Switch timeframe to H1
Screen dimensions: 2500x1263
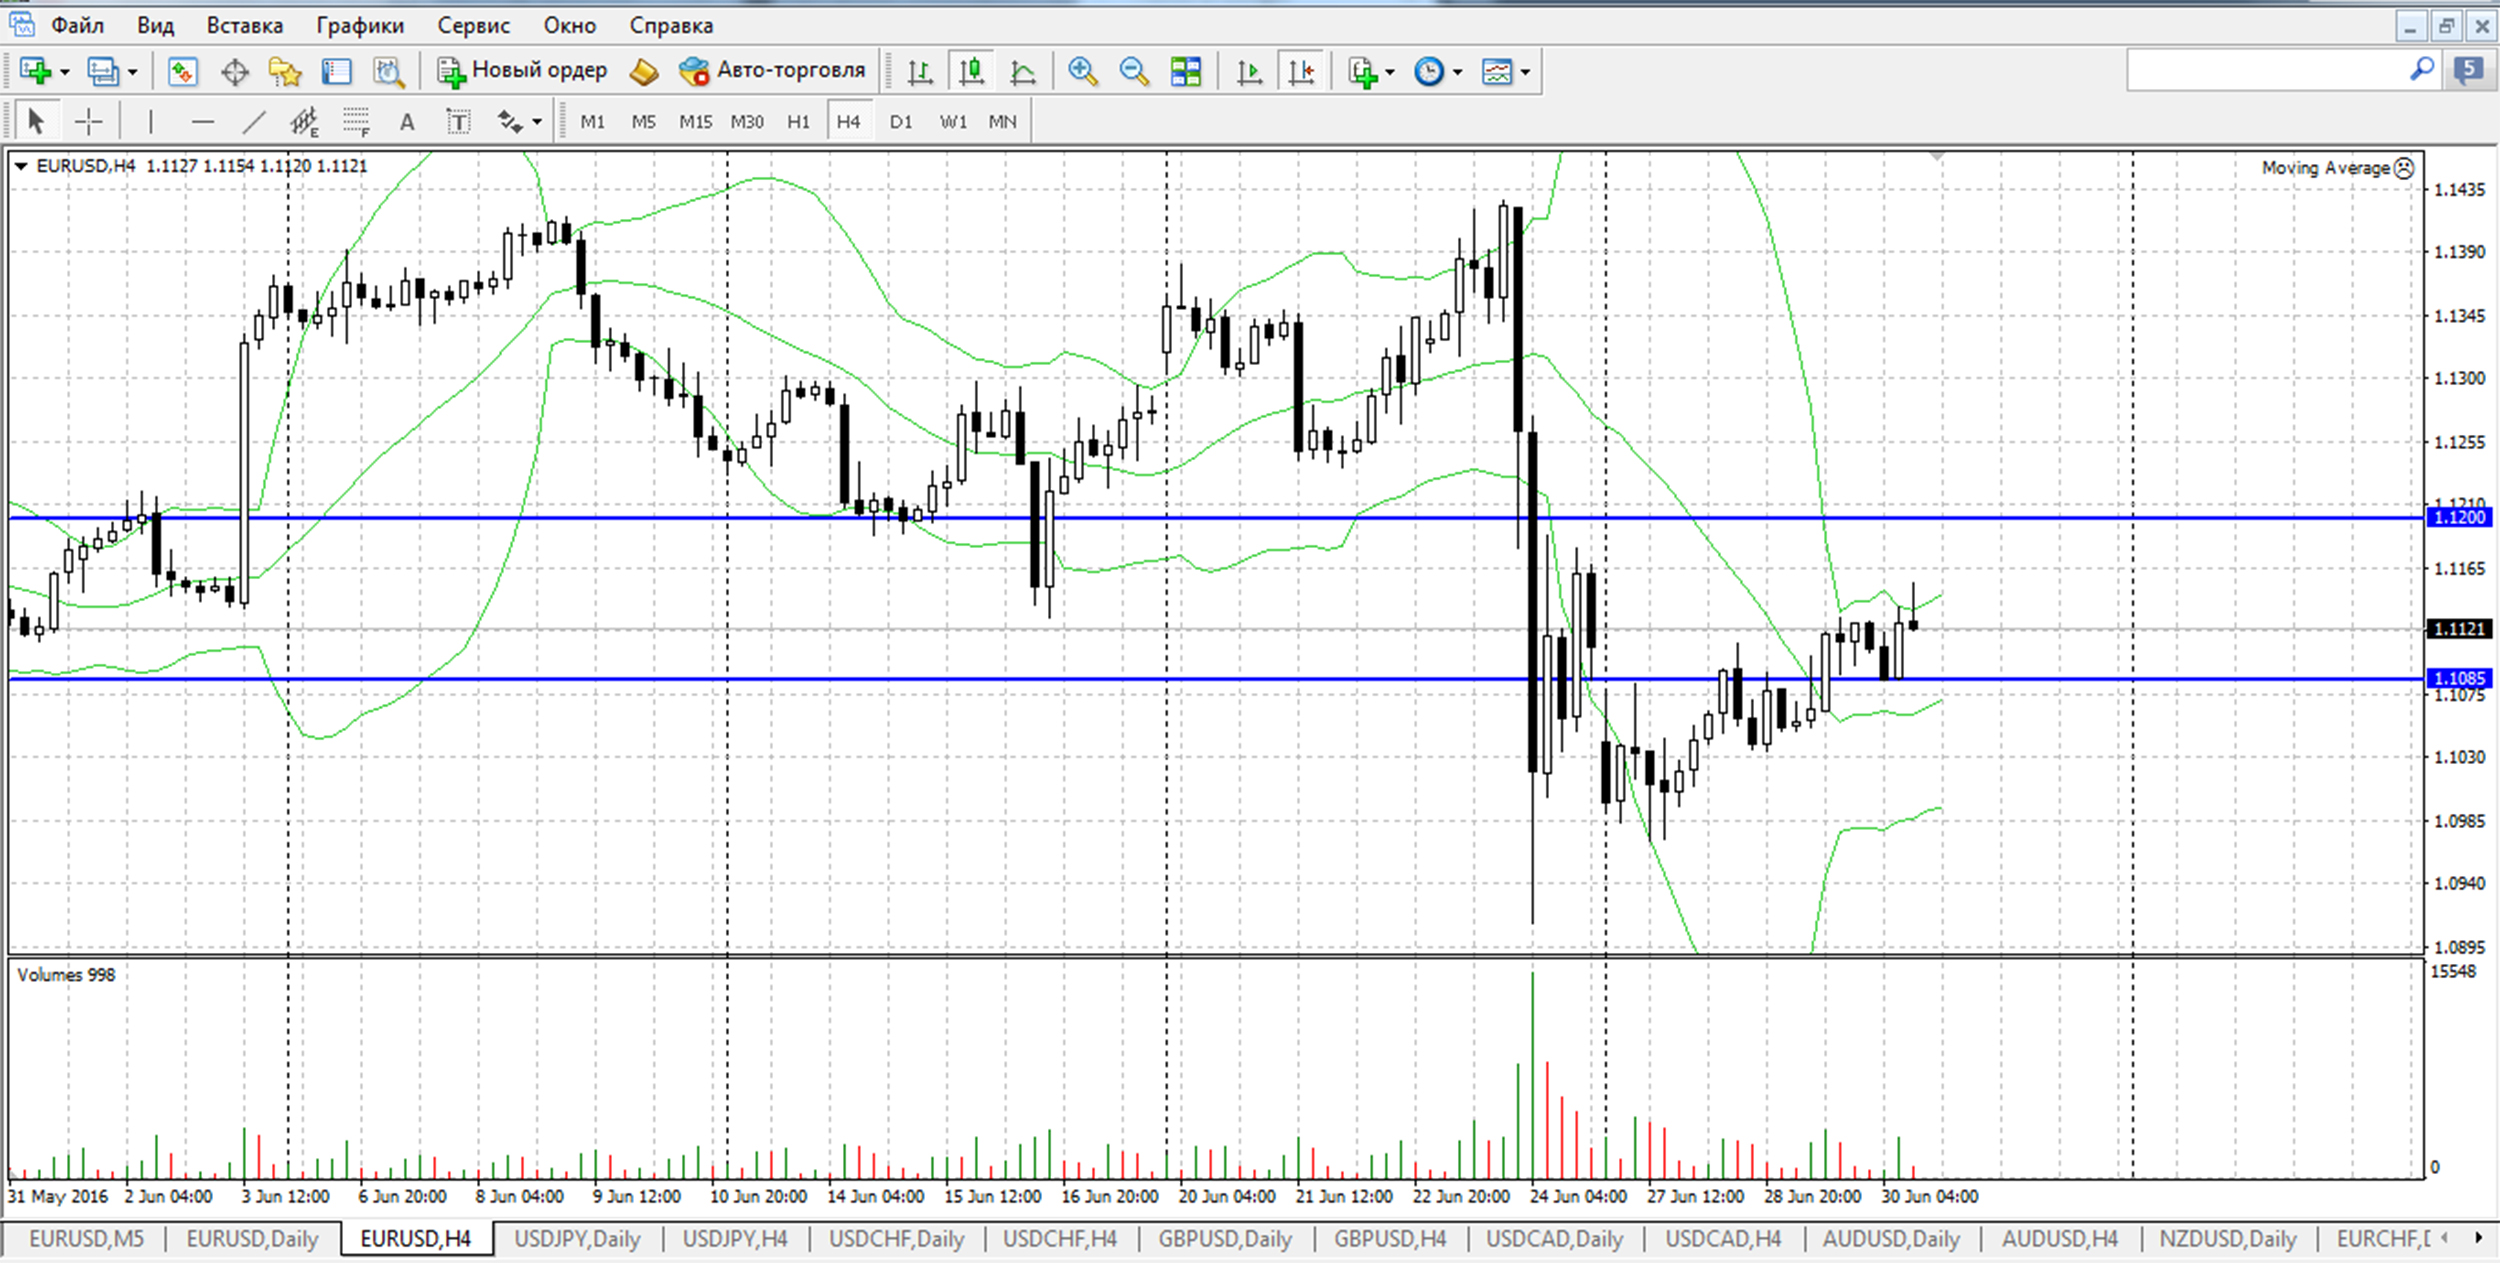click(x=798, y=122)
